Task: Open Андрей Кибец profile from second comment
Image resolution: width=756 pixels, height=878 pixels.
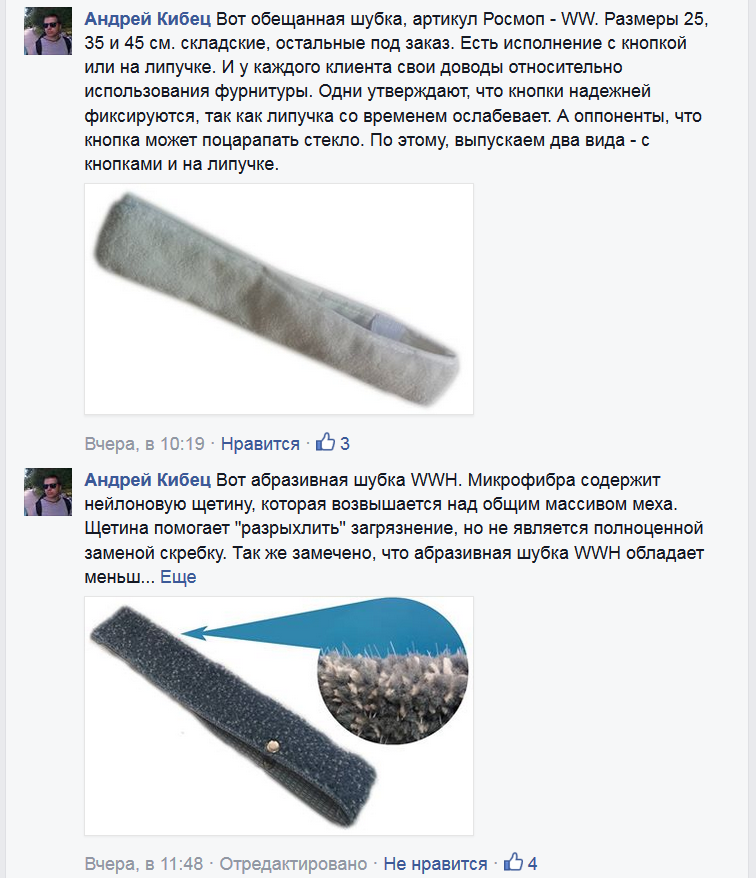Action: [147, 480]
